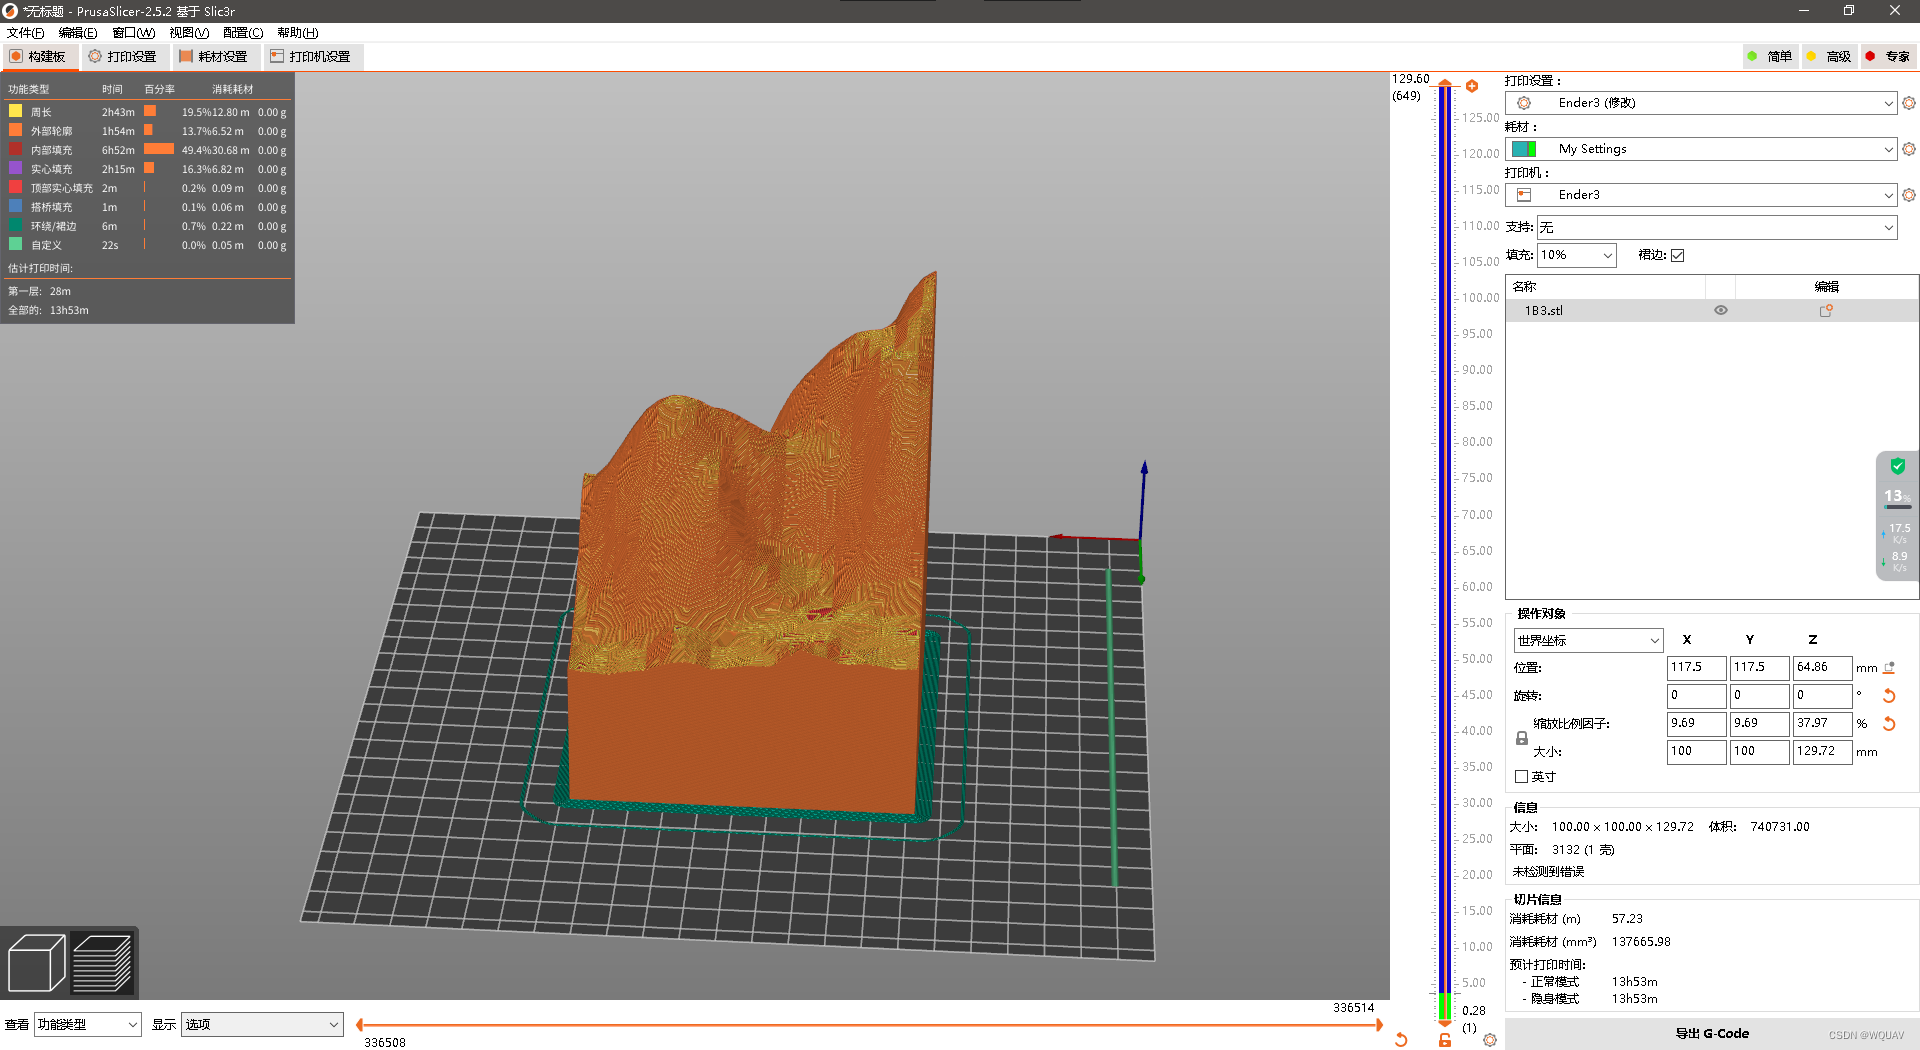
Task: Edit print preset via gear icon
Action: click(1909, 103)
